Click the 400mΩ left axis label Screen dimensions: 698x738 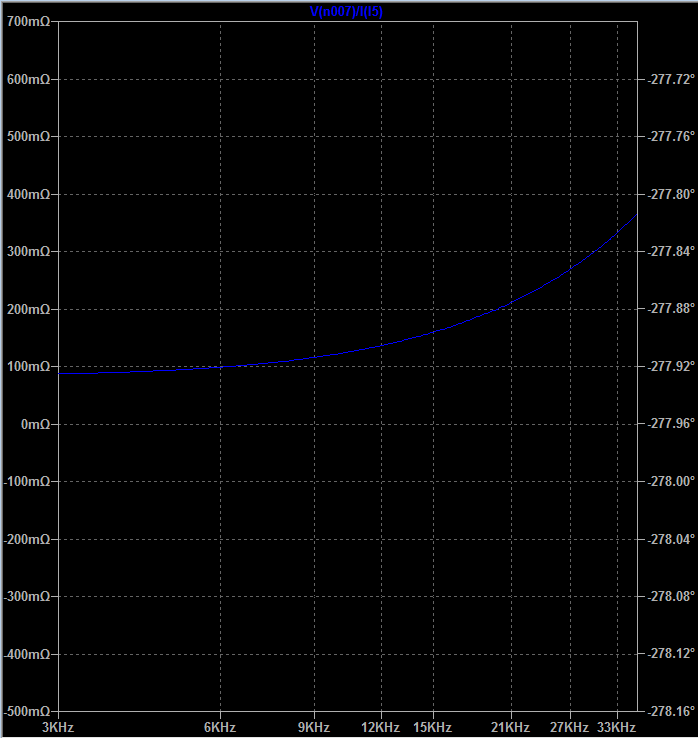pyautogui.click(x=28, y=194)
